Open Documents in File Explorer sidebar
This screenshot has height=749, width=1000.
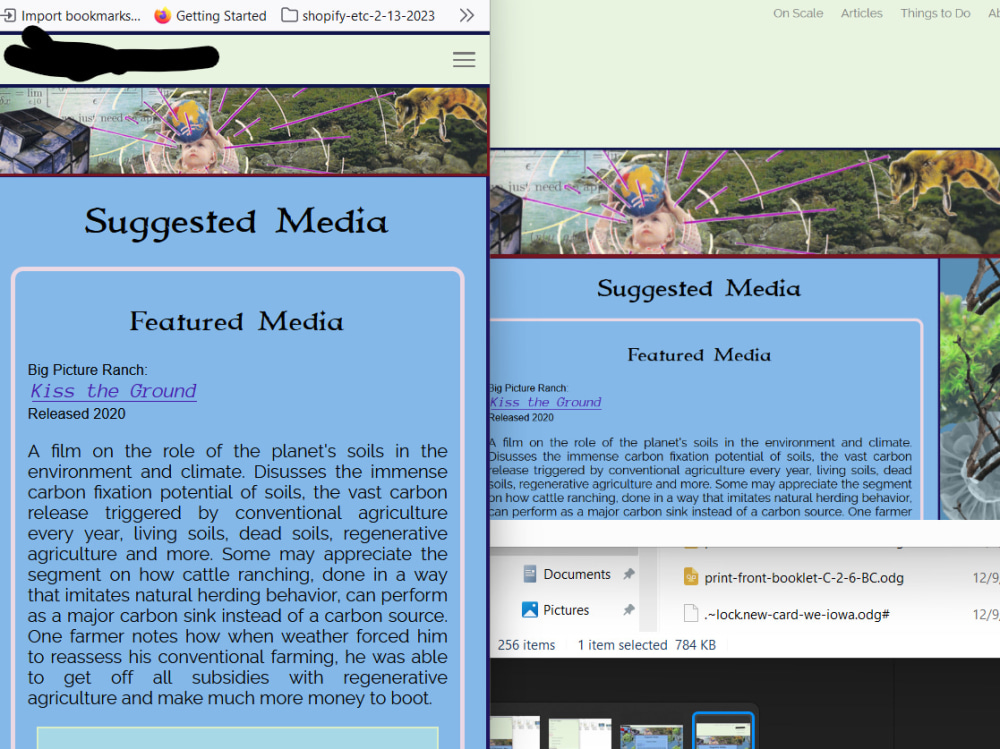pyautogui.click(x=577, y=574)
